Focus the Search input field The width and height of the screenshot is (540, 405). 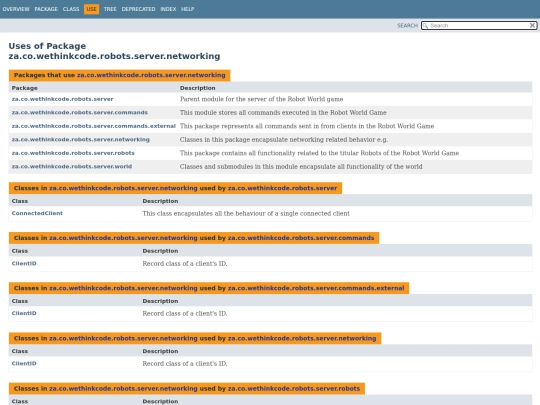pyautogui.click(x=479, y=25)
